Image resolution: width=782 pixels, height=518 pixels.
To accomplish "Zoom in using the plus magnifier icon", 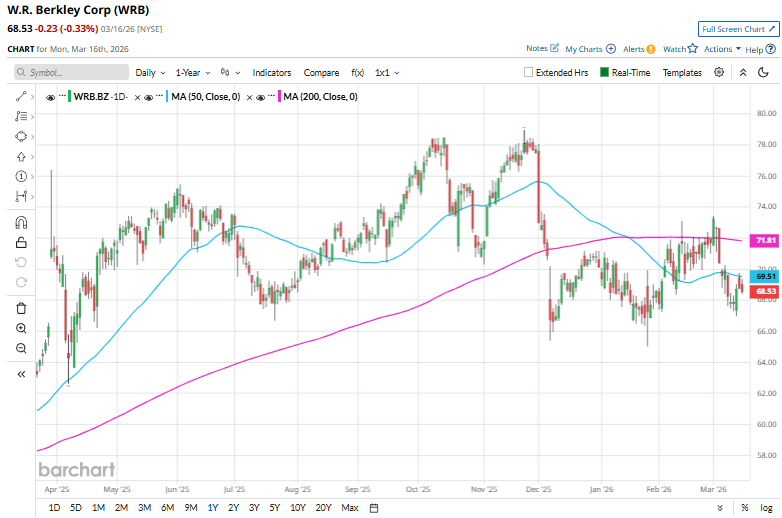I will [x=21, y=328].
